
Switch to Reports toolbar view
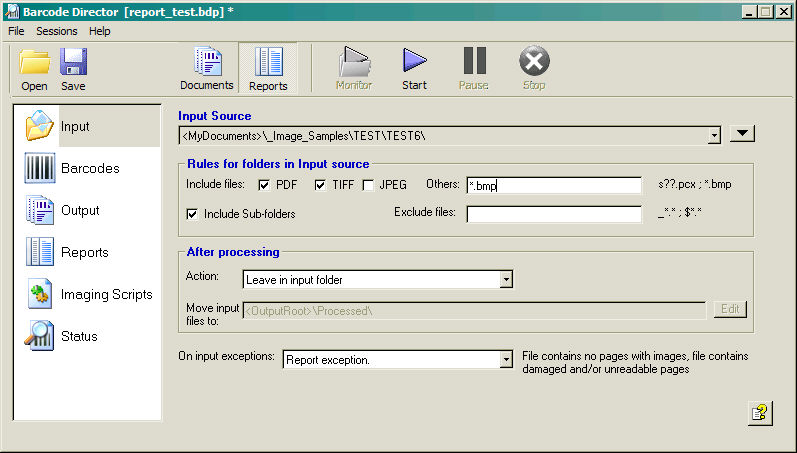[268, 68]
